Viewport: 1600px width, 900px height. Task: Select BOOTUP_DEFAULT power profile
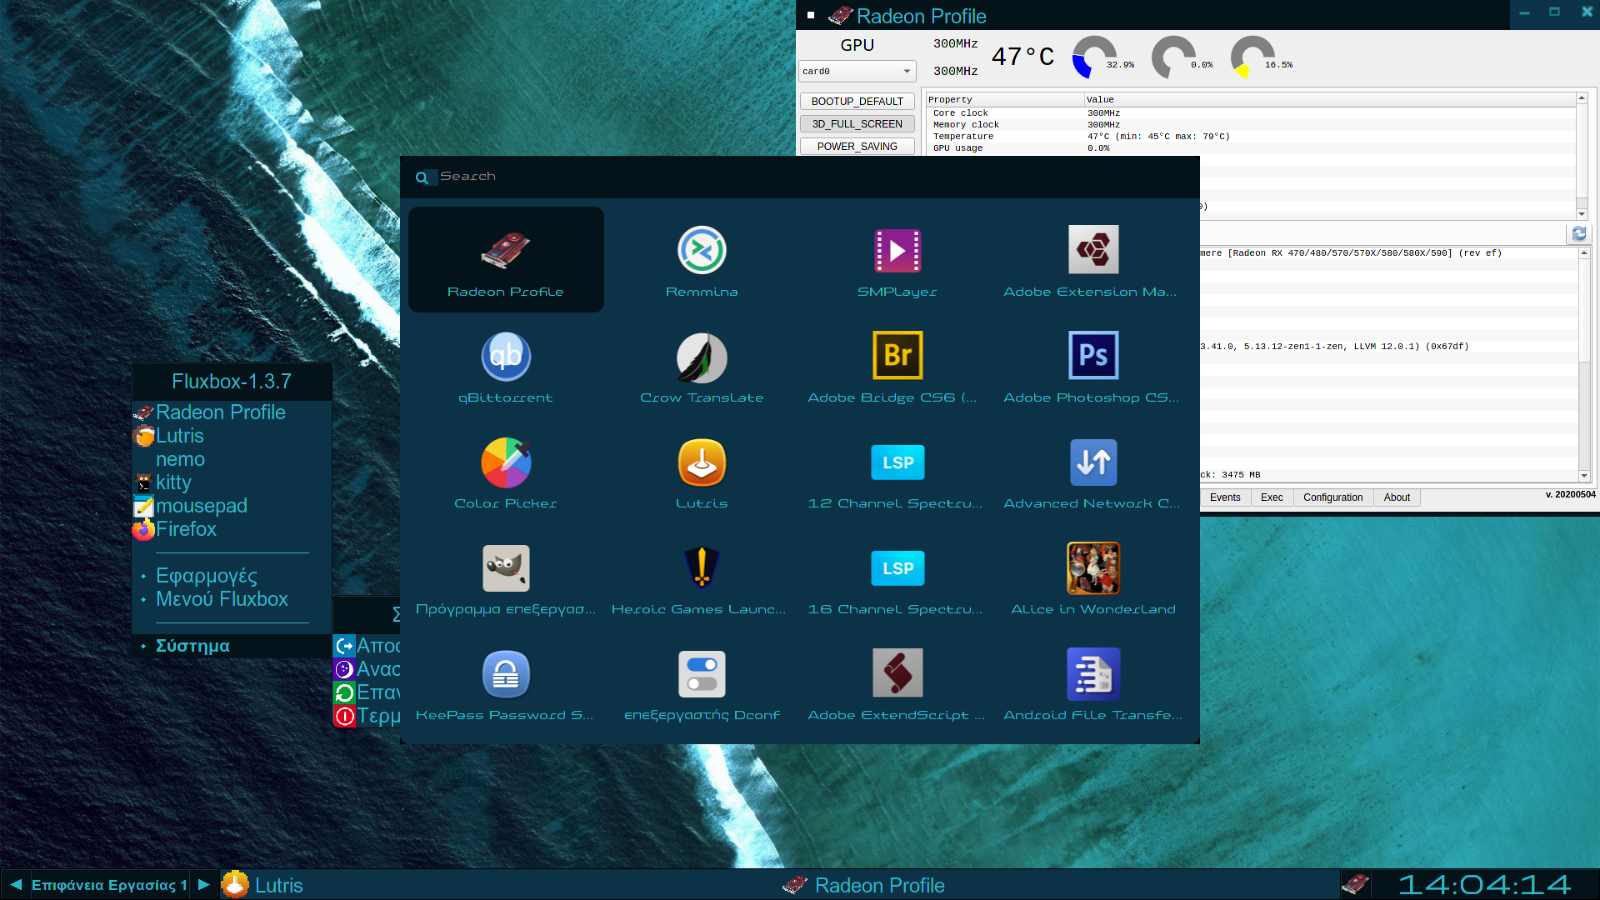point(857,101)
